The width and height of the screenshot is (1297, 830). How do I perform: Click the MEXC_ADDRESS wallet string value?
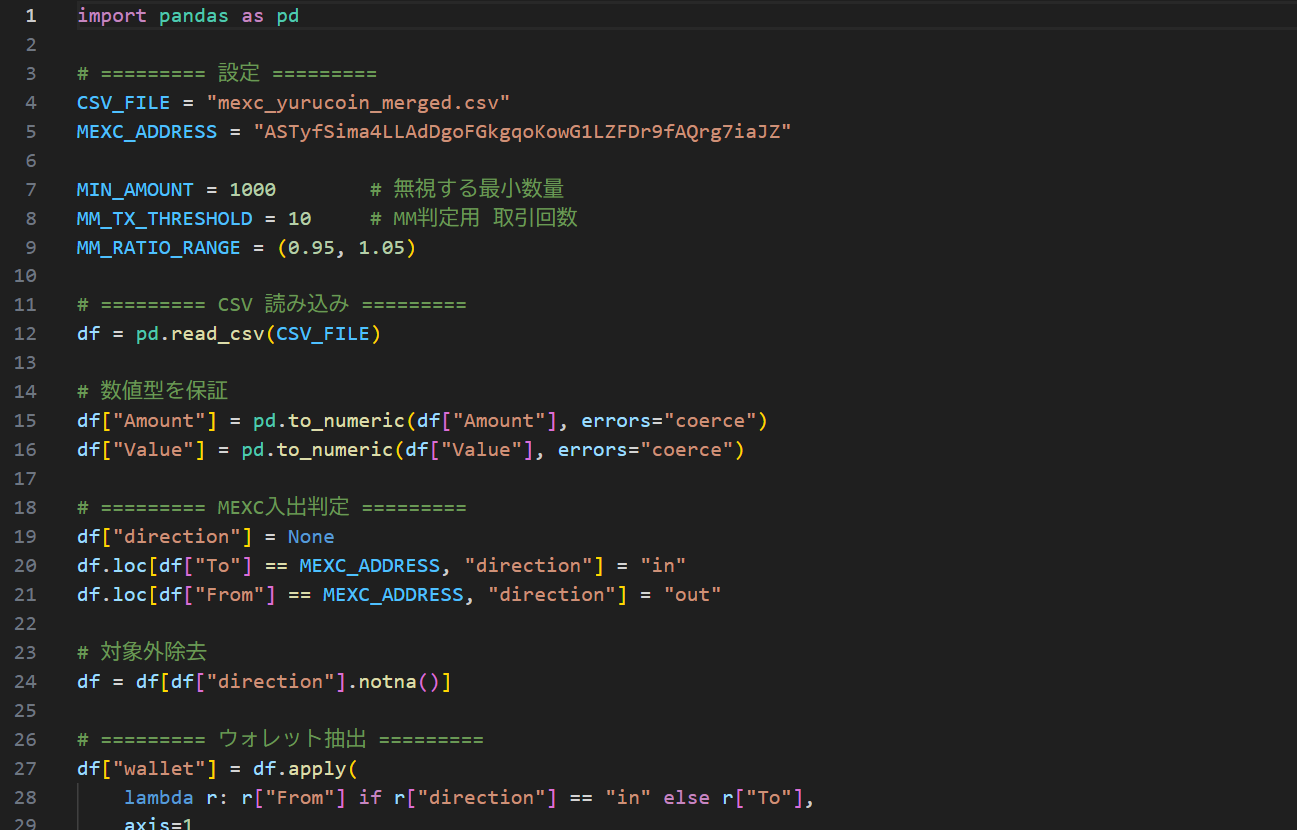tap(522, 131)
